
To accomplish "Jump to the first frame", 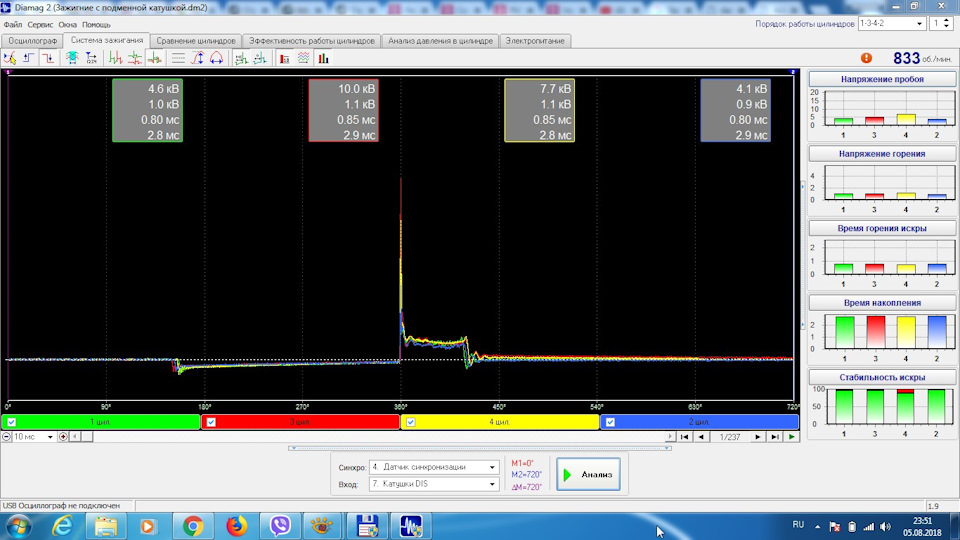I will click(684, 437).
